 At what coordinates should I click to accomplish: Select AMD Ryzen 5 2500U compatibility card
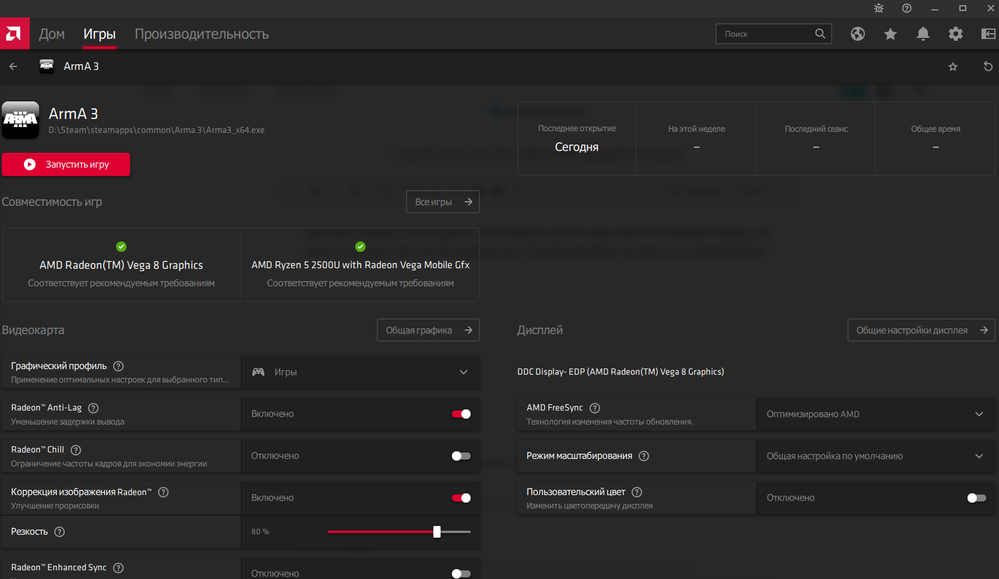[360, 265]
